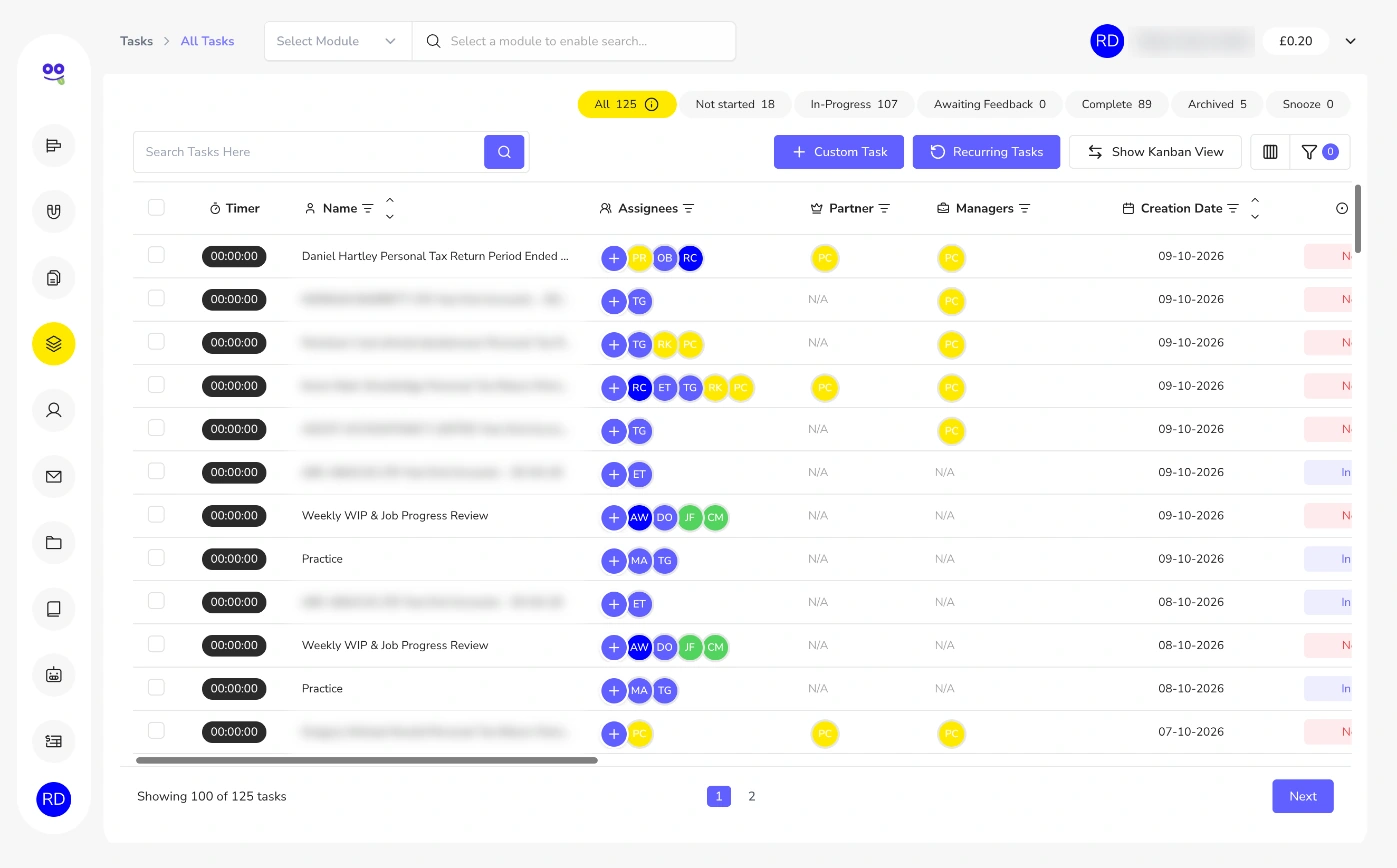Click the Name column filter icon
Screen dimensions: 1397x868
[x=368, y=209]
